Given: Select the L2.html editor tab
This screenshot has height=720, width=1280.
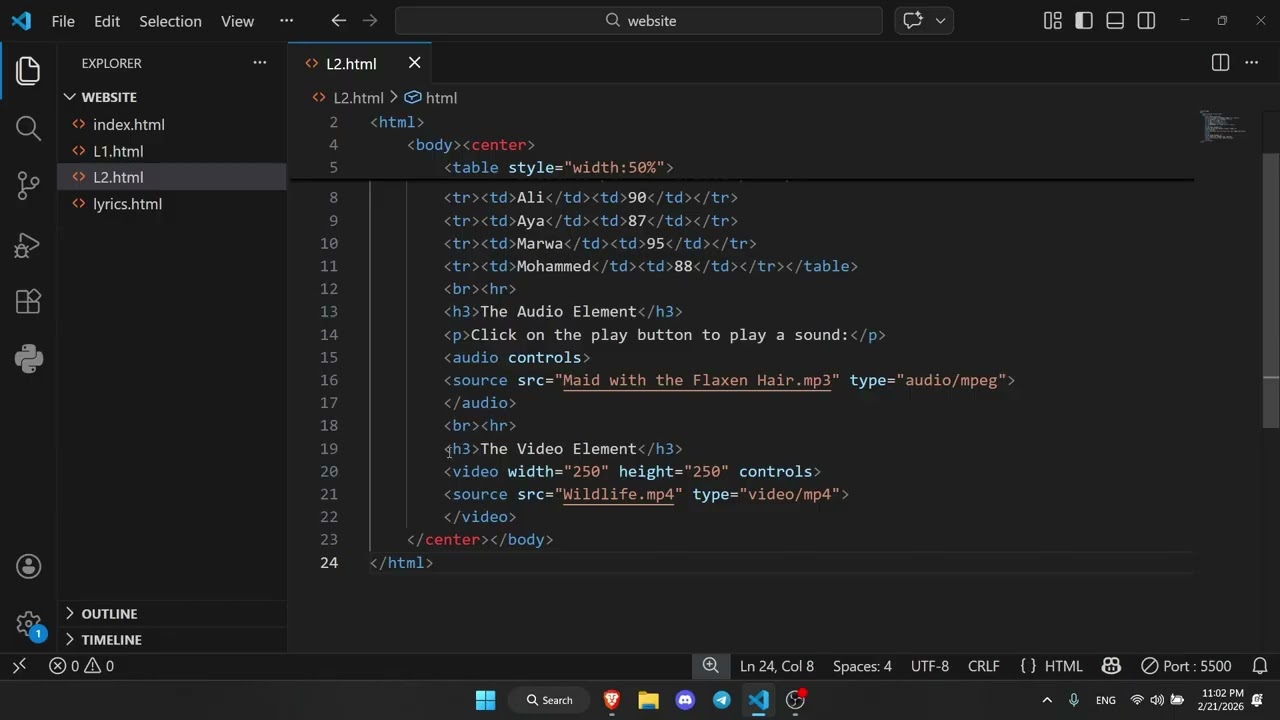Looking at the screenshot, I should click(x=360, y=63).
